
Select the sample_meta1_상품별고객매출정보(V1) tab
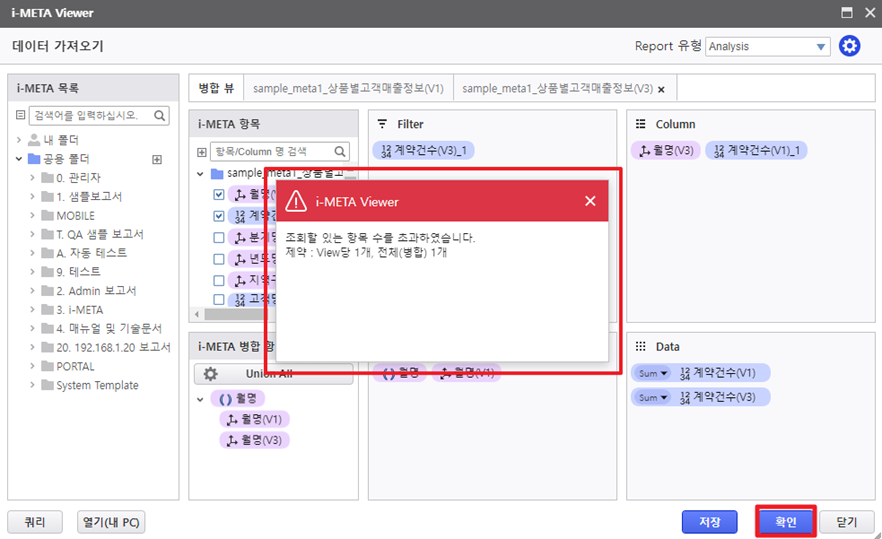(348, 89)
